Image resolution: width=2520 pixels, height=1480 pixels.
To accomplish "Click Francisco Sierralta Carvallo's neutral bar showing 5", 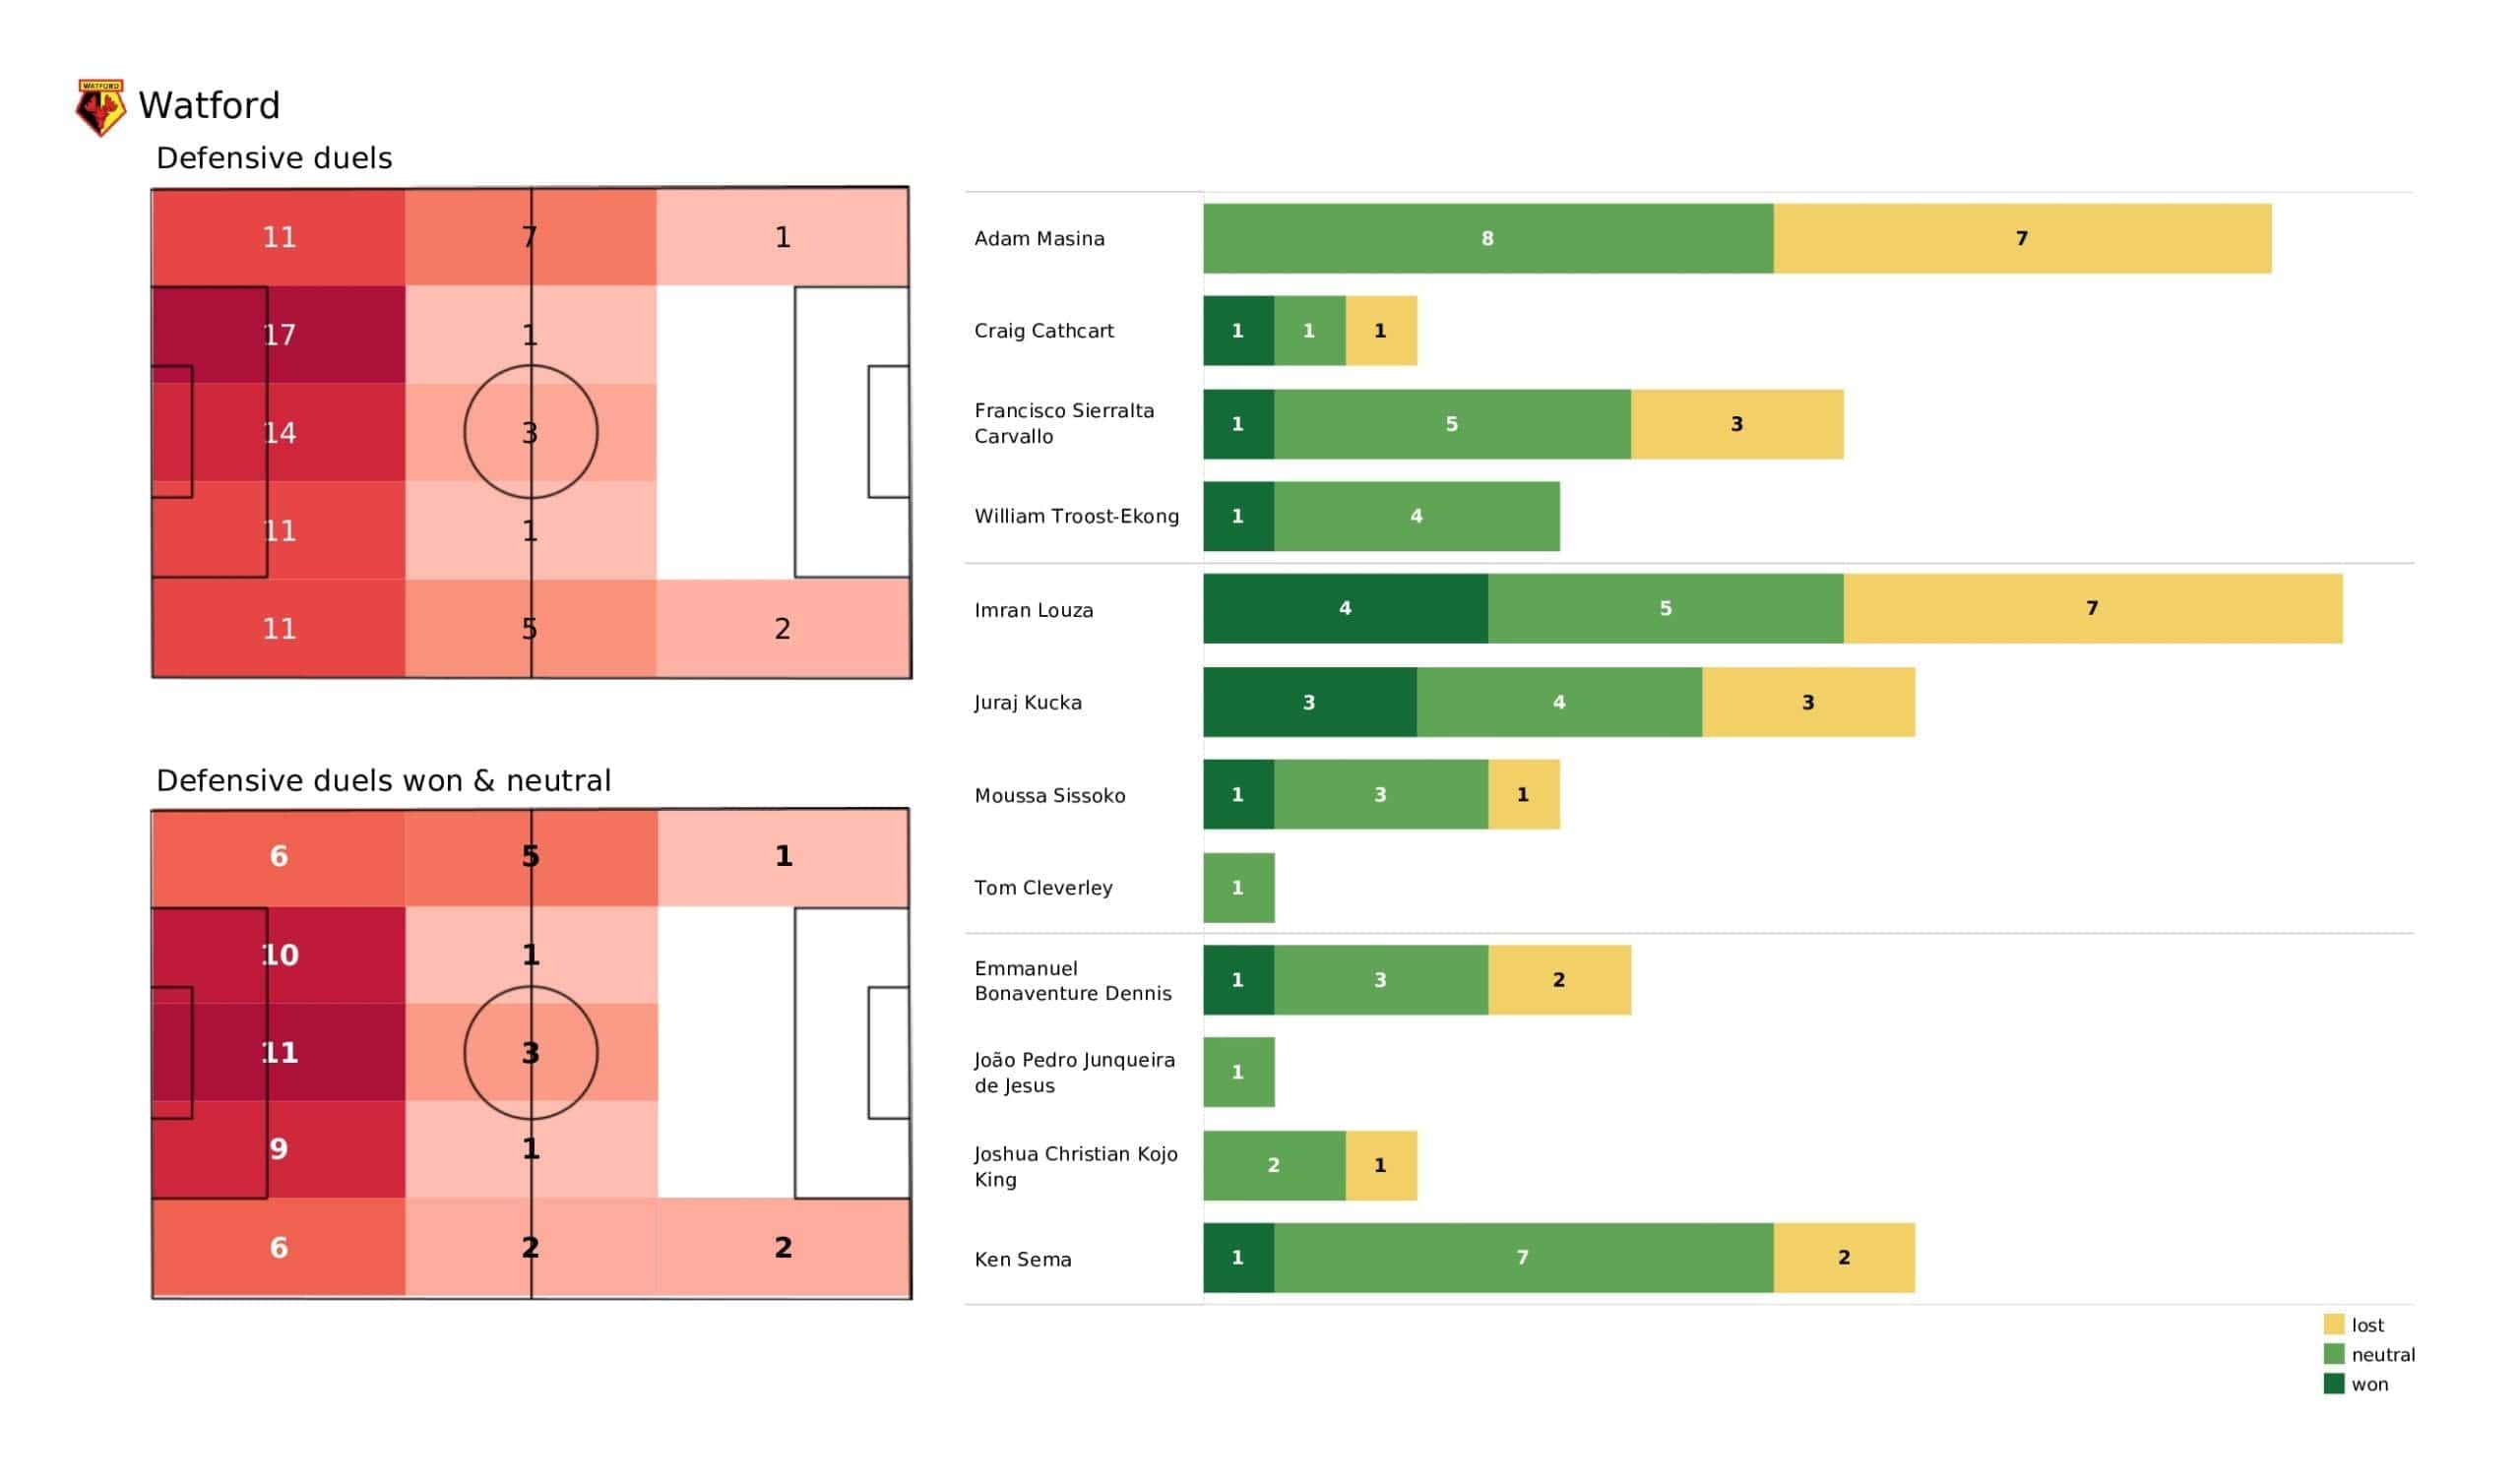I will 1452,425.
